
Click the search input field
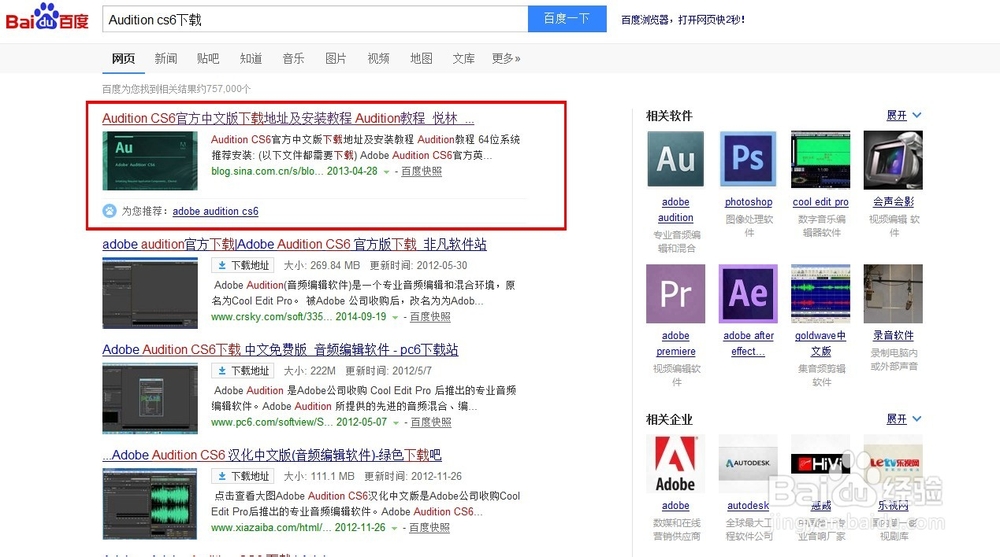click(x=315, y=19)
